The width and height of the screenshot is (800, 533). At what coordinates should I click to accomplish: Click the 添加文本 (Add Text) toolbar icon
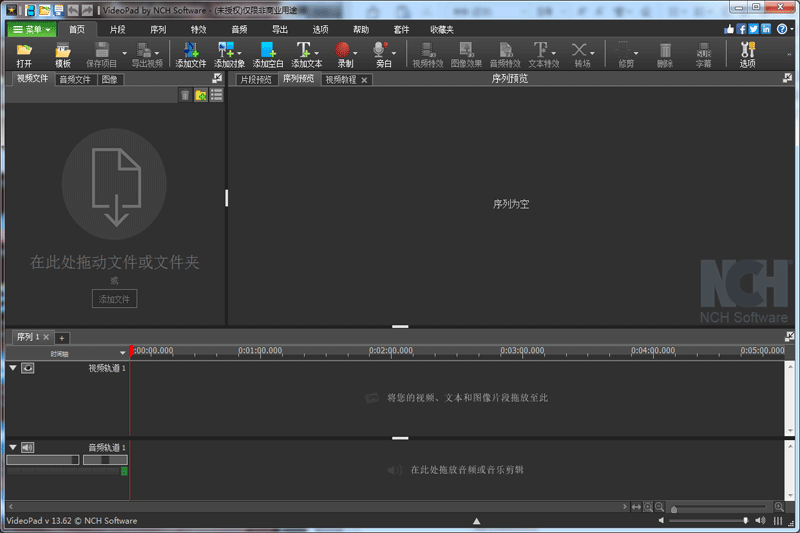[305, 51]
